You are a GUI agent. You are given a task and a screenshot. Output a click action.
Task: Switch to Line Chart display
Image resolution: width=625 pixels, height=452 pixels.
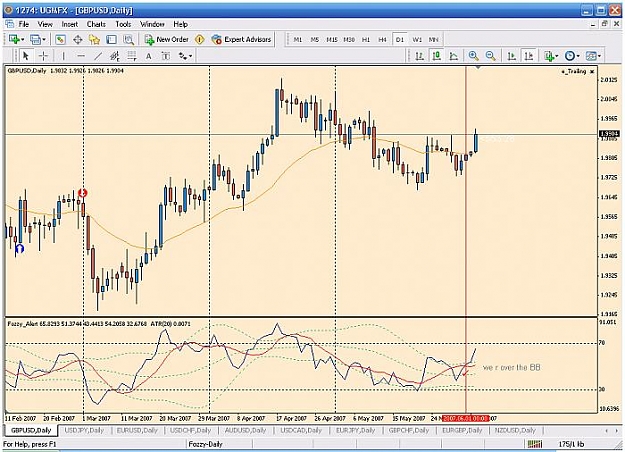[x=454, y=56]
